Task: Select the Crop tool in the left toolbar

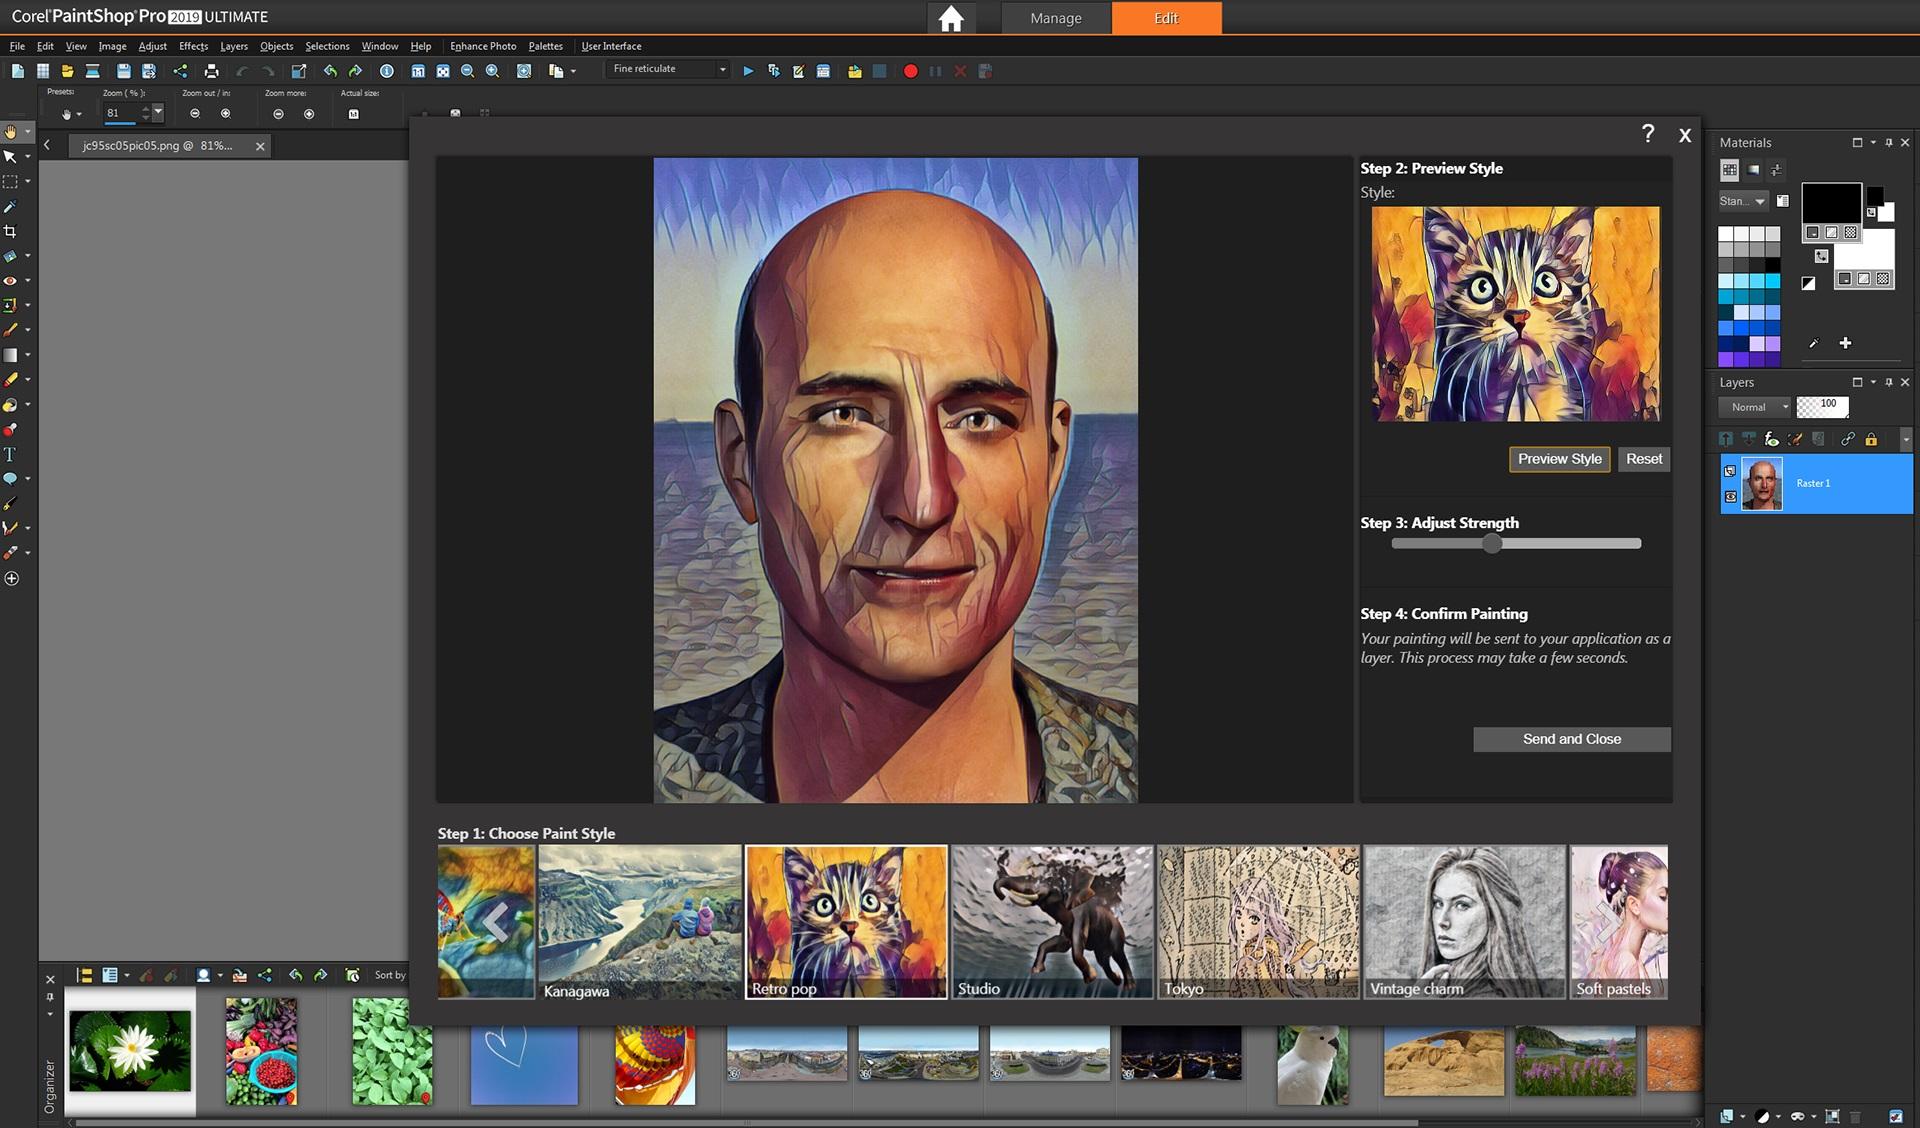Action: pos(10,231)
